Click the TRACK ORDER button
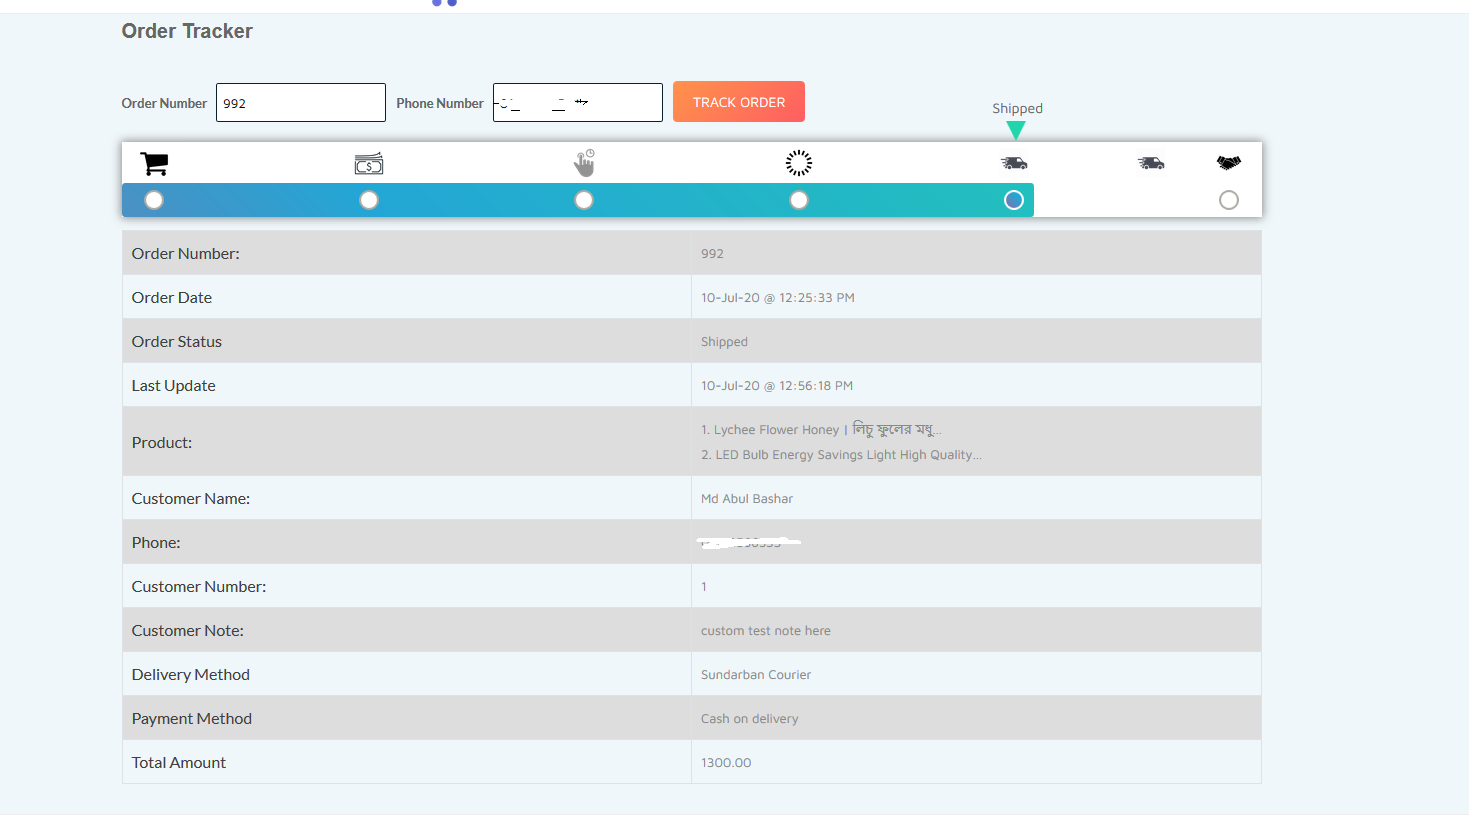The image size is (1469, 836). tap(739, 102)
